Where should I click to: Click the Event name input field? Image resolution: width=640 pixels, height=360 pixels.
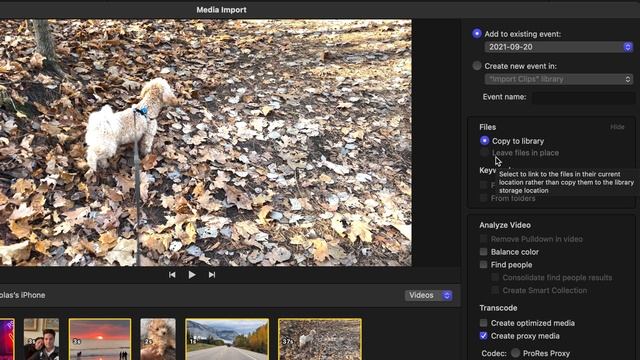[584, 97]
